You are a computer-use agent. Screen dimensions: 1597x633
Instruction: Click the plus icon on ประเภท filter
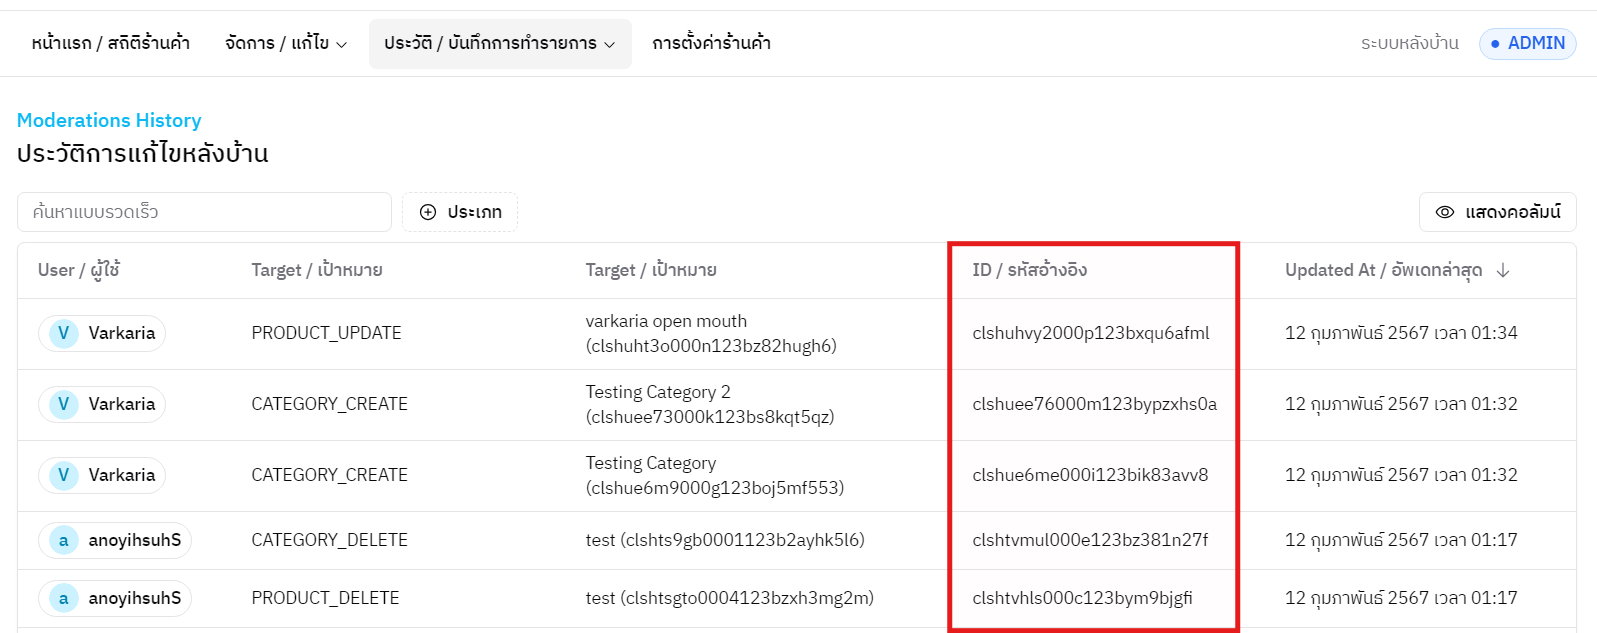428,212
